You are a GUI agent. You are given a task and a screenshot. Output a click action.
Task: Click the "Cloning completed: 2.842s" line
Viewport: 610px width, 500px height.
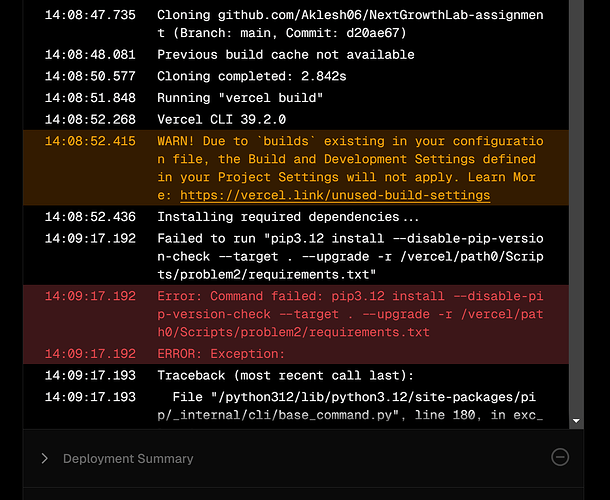pyautogui.click(x=296, y=76)
